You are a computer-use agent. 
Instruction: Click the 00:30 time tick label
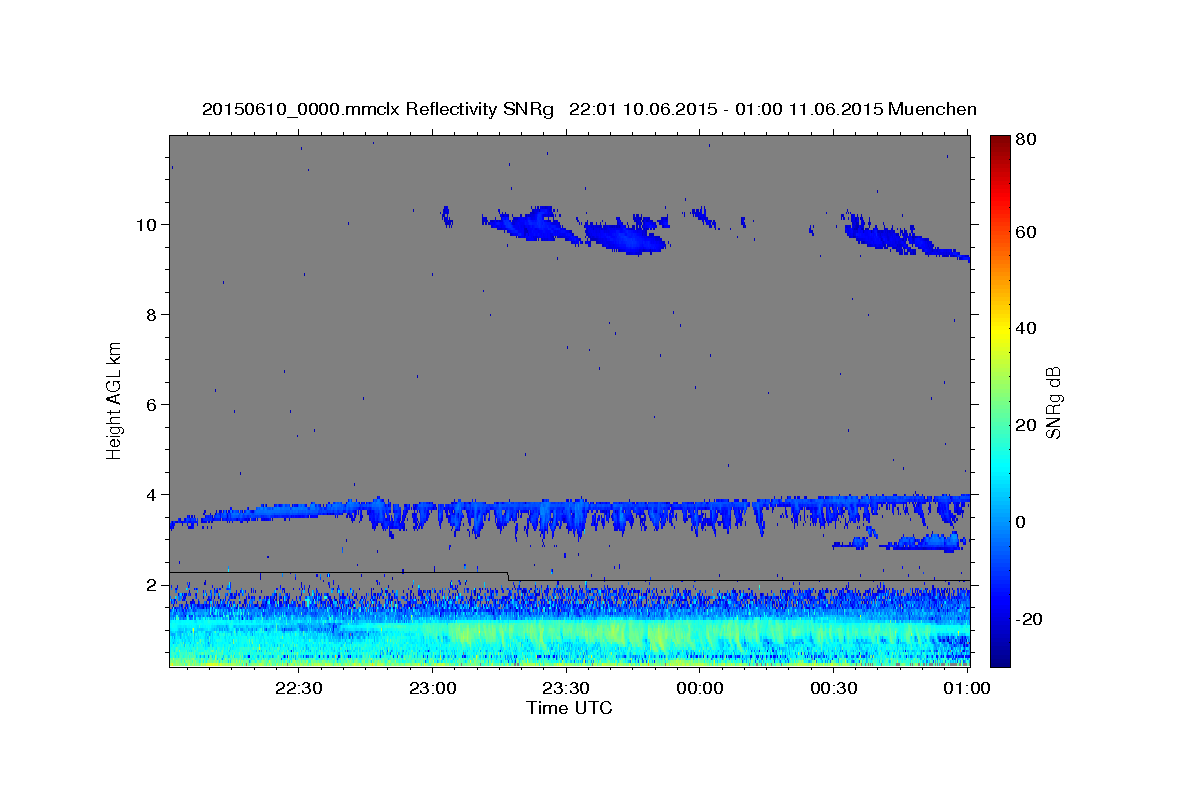833,689
